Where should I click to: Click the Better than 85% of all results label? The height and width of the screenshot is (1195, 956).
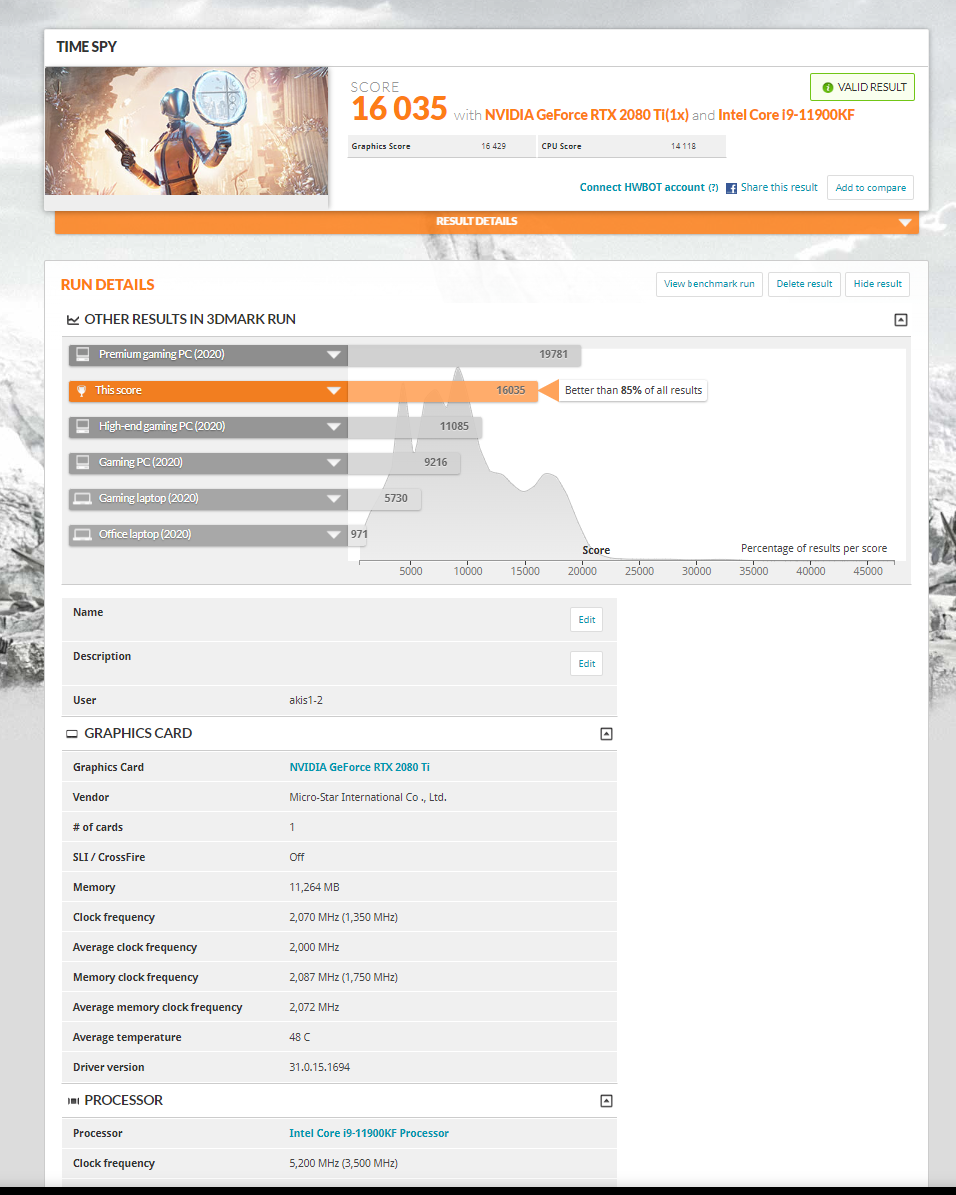[633, 391]
